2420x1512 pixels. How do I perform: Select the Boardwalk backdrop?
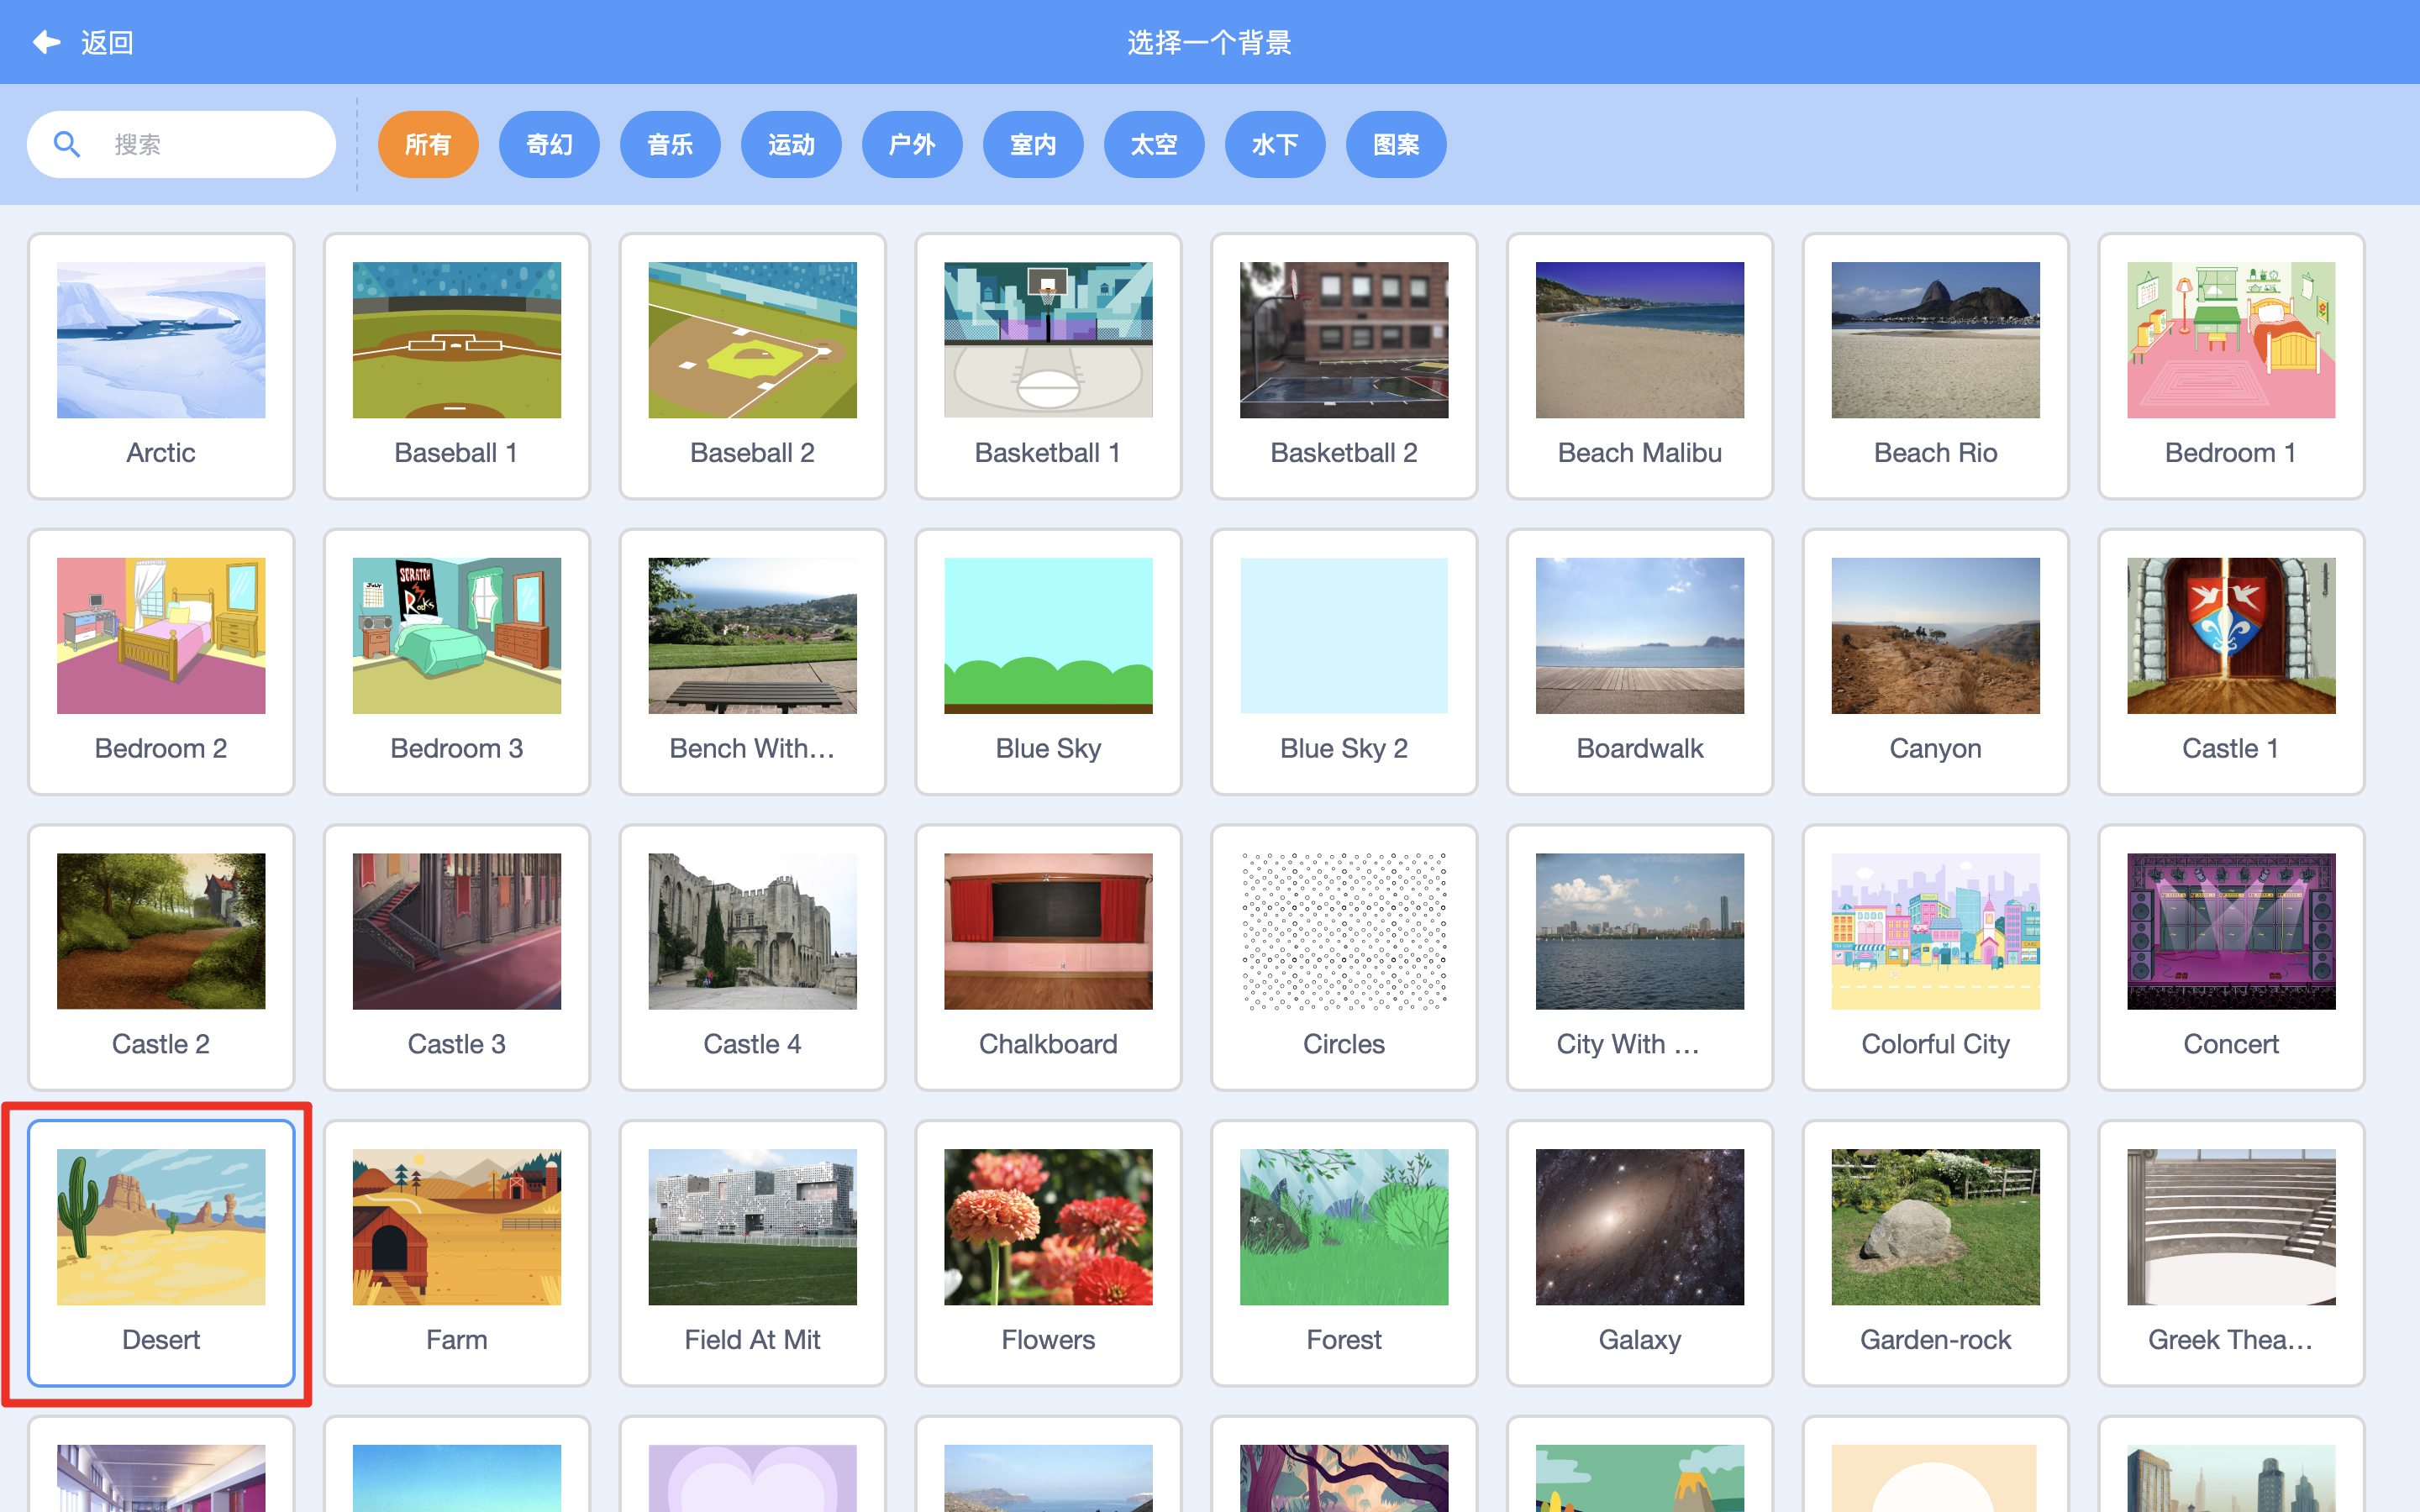(1640, 662)
